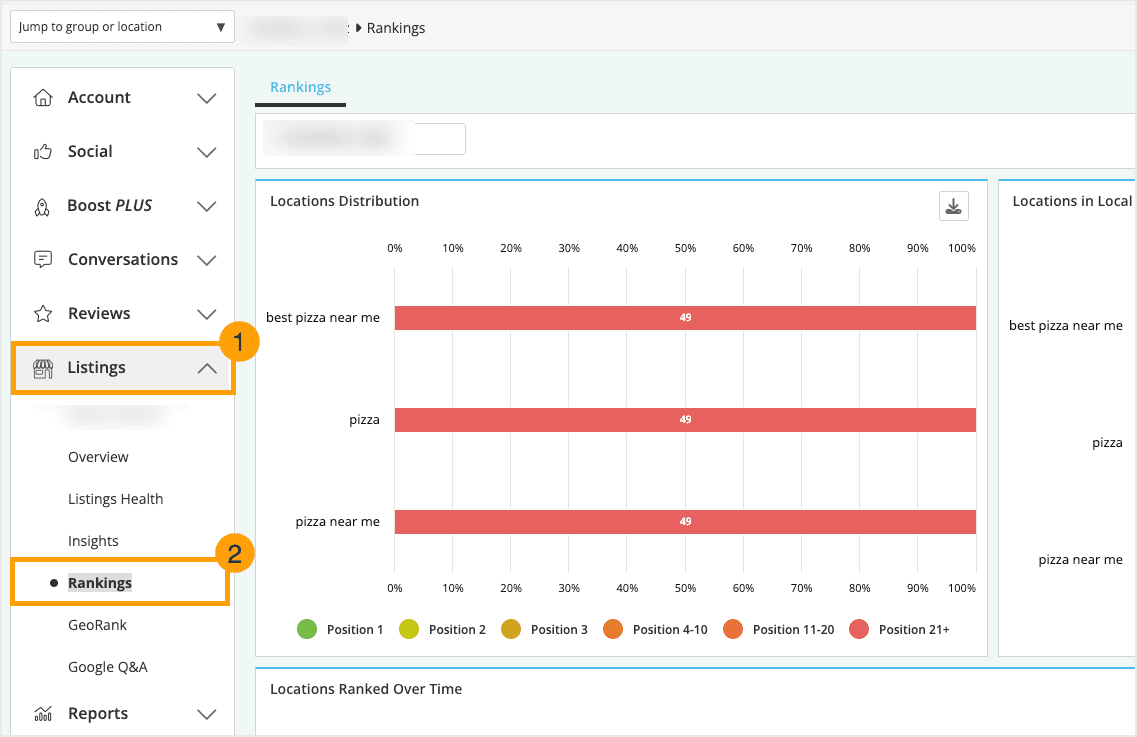Switch to the Rankings tab
1137x737 pixels.
coord(300,87)
